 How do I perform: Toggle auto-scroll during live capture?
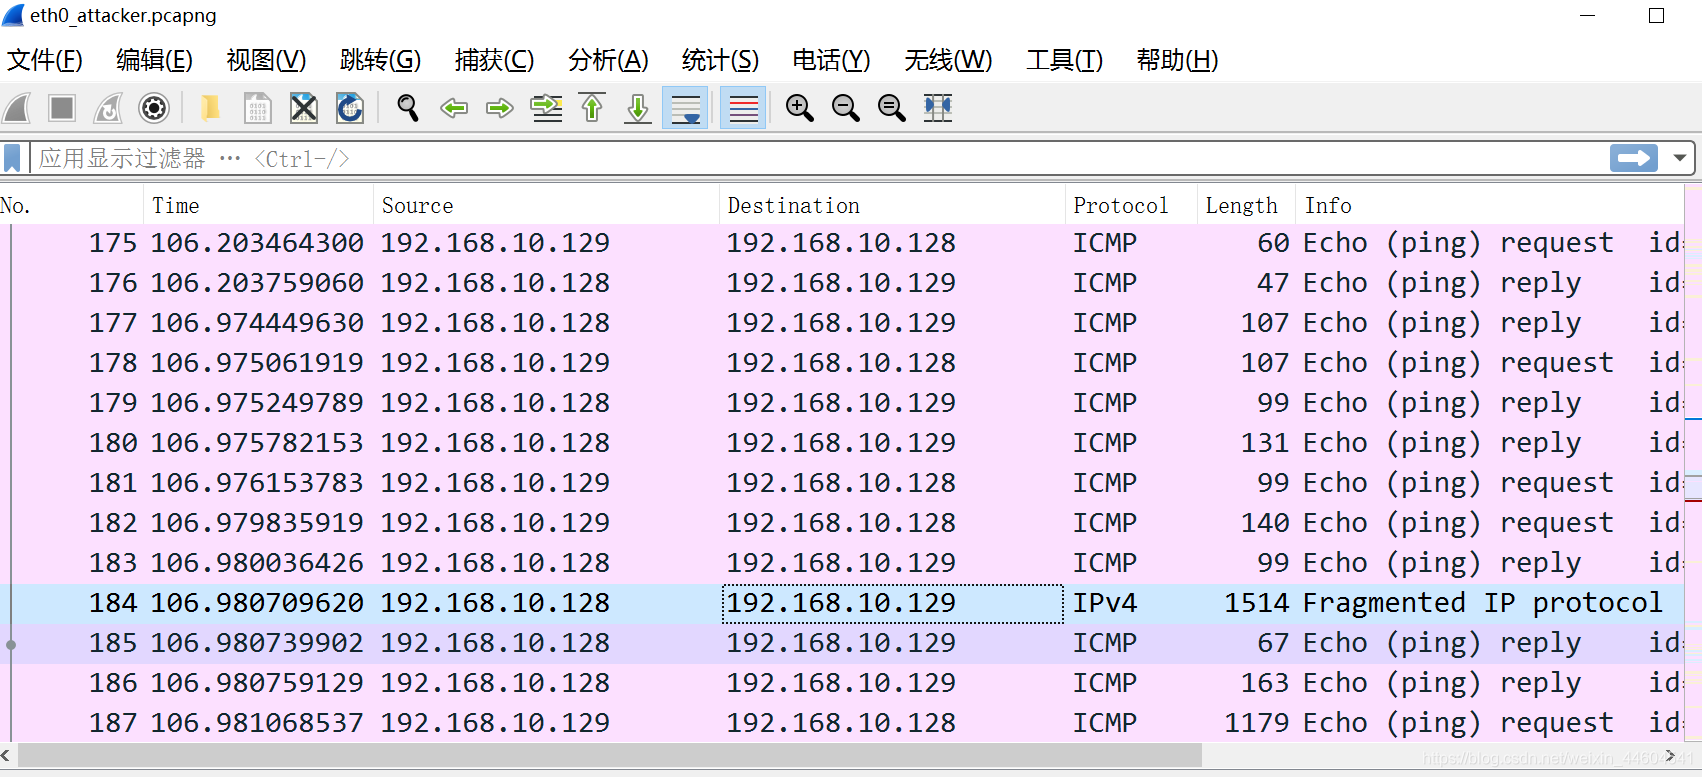point(686,107)
